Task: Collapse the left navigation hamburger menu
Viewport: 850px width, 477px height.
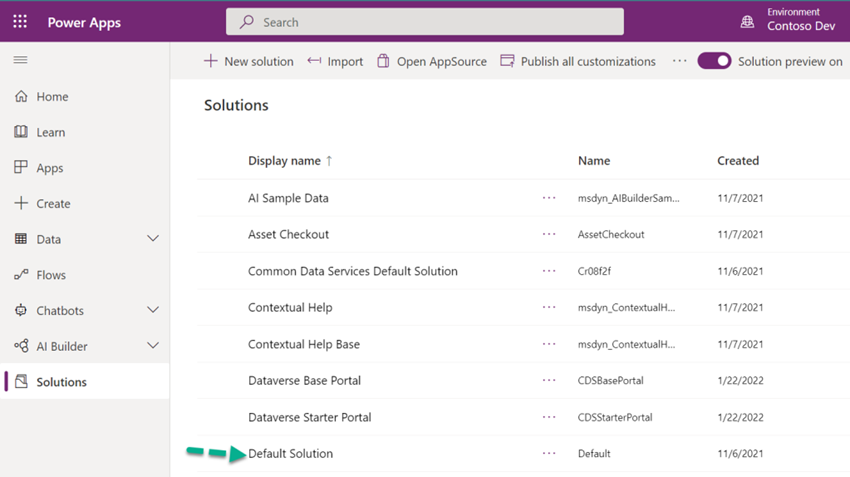Action: pyautogui.click(x=21, y=60)
